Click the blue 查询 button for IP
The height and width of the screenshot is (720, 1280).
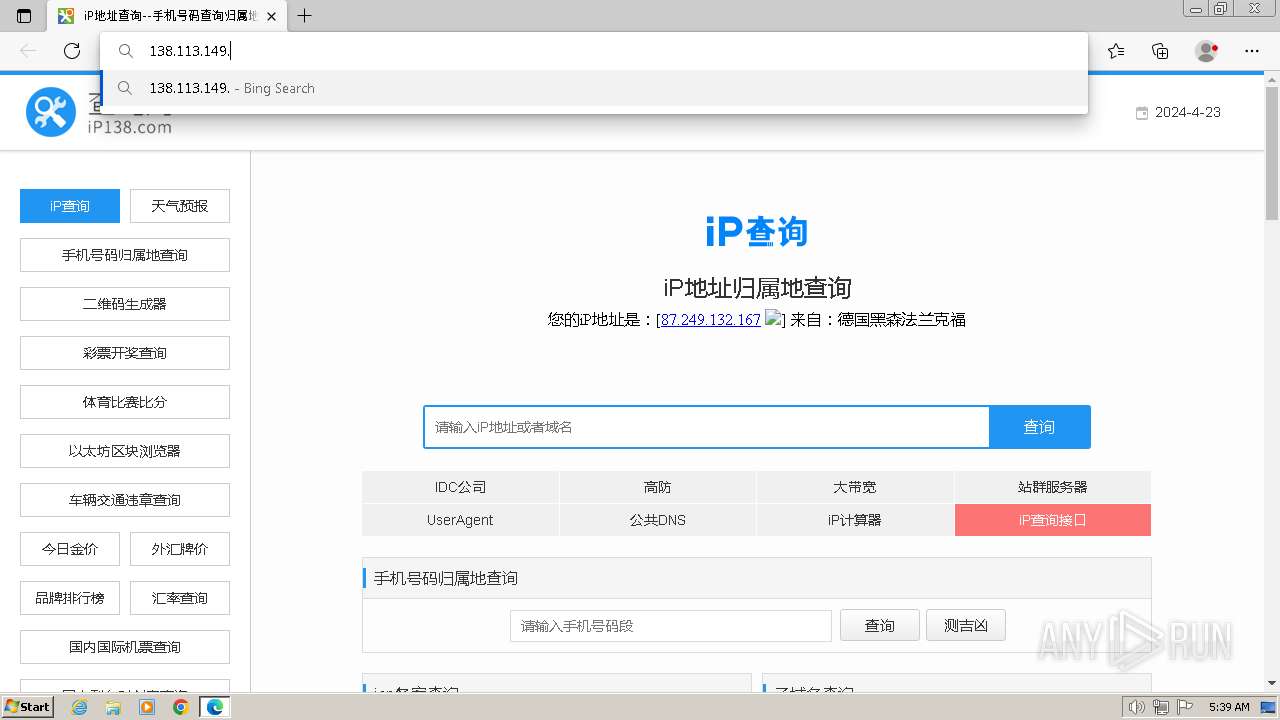tap(1039, 427)
